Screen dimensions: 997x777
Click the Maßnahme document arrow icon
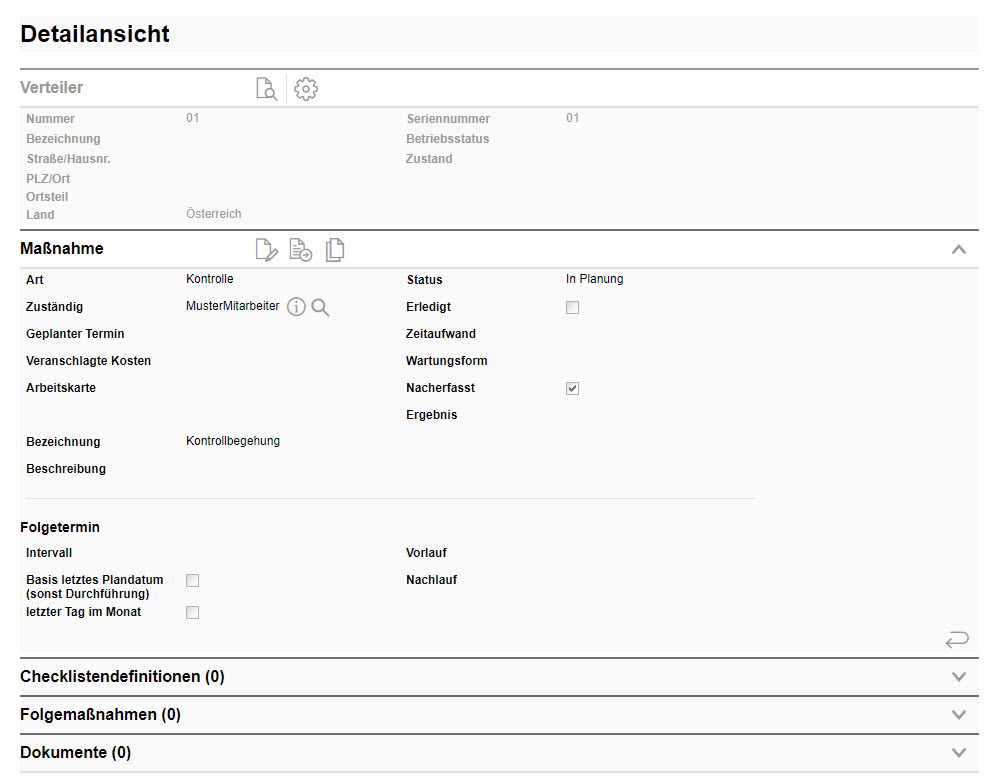300,250
